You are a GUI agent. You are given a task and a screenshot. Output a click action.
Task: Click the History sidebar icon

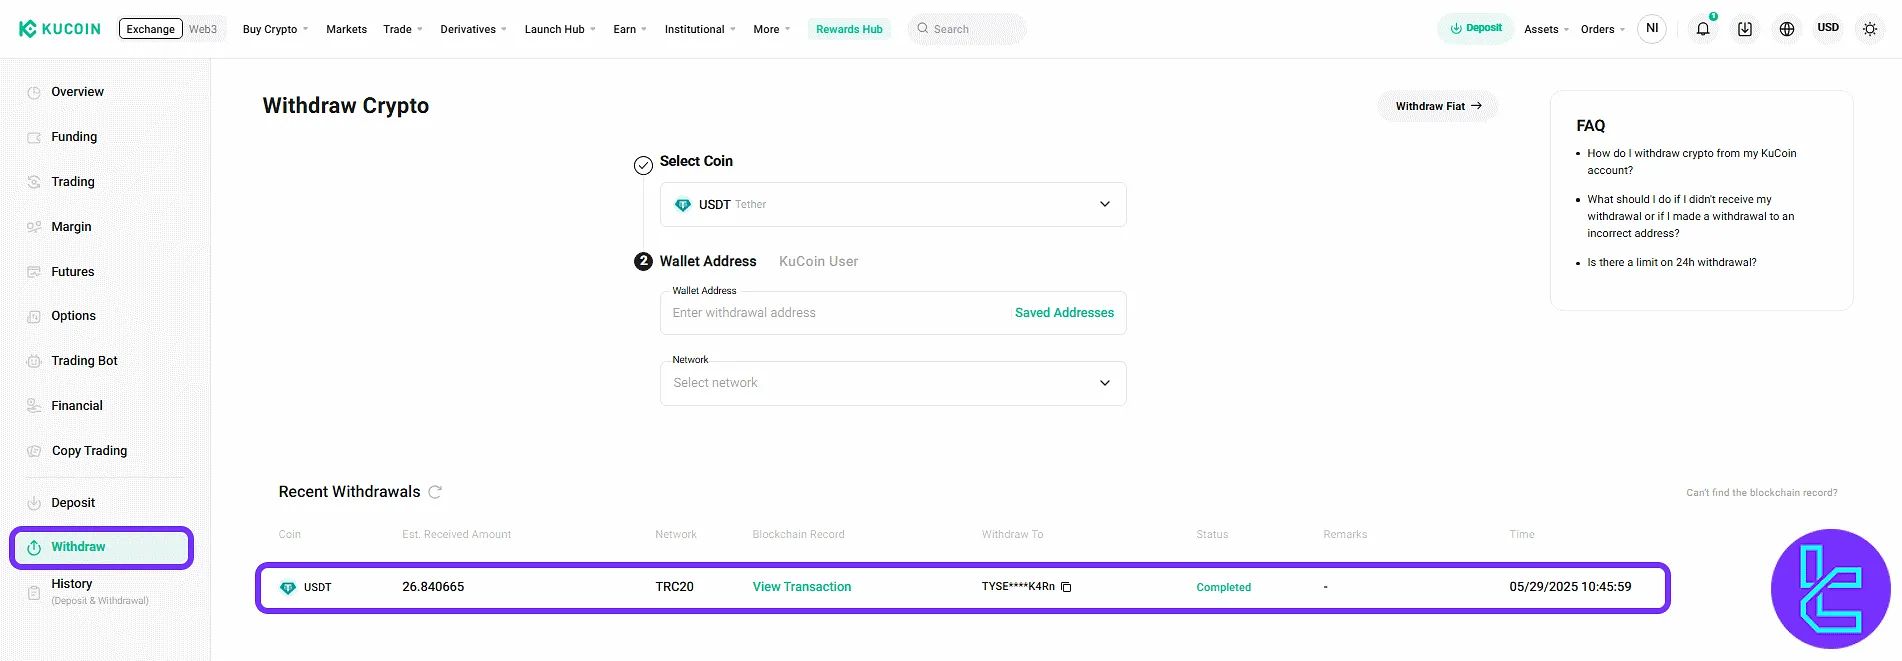pos(34,592)
